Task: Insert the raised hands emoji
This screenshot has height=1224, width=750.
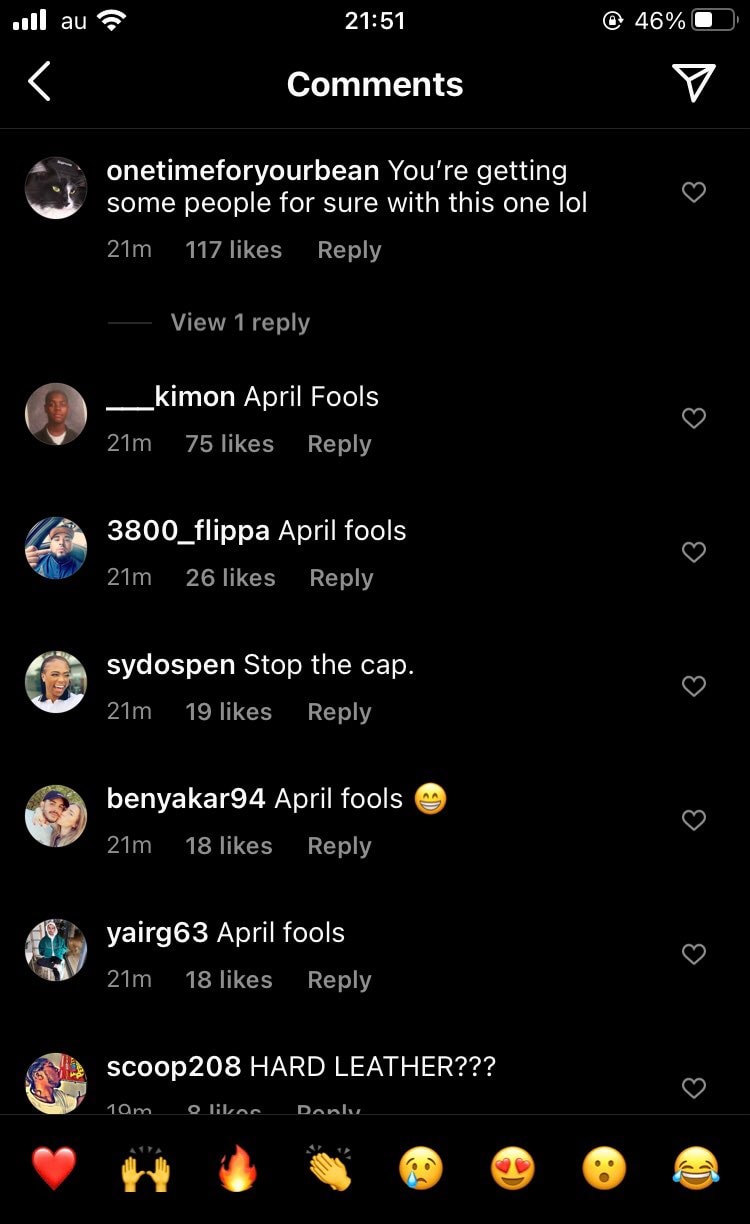Action: [x=145, y=1168]
